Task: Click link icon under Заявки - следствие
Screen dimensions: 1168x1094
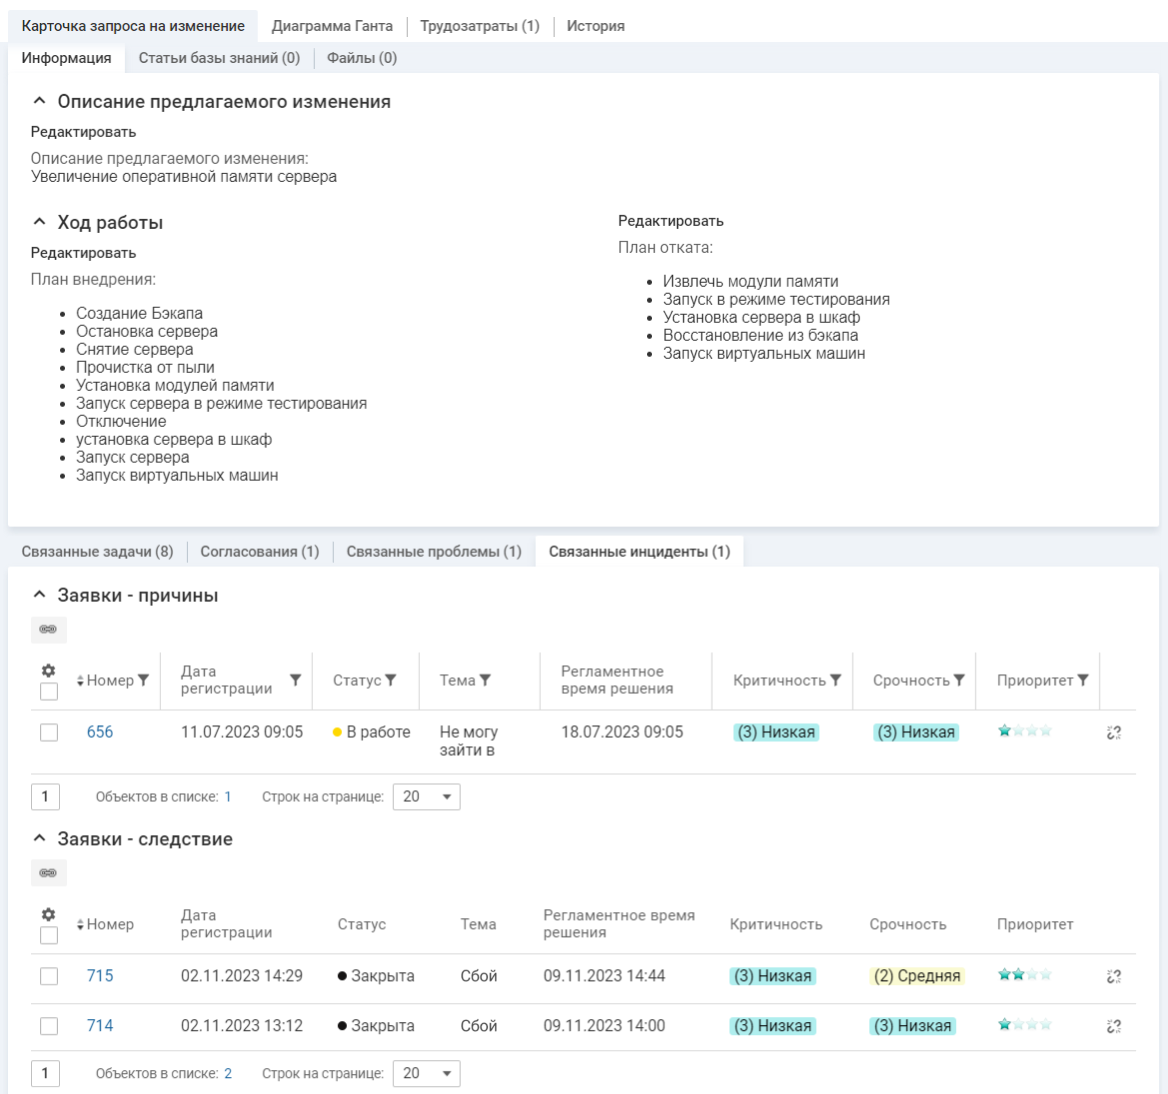Action: click(48, 873)
